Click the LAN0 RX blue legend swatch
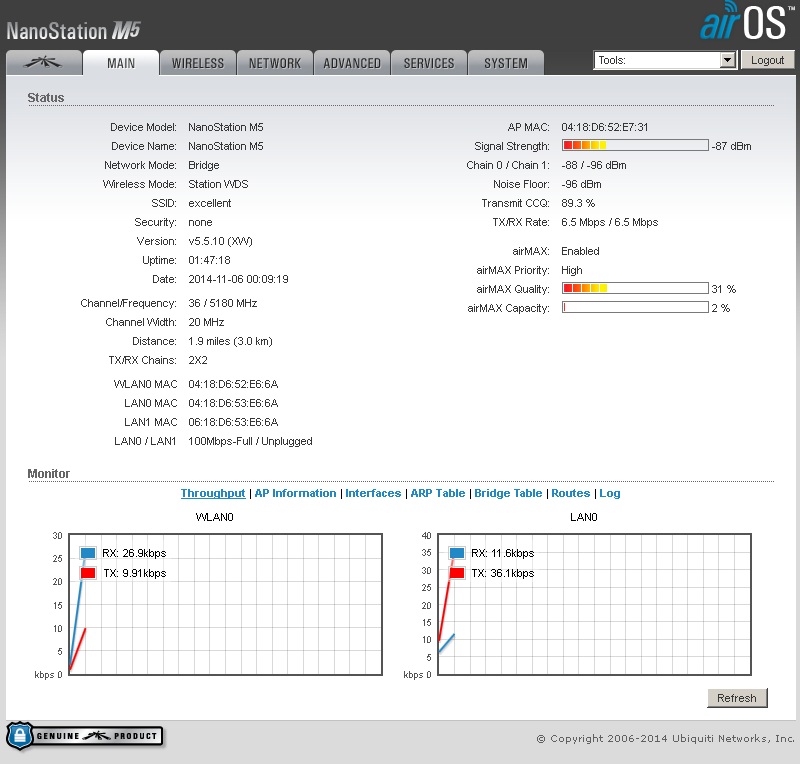 [457, 553]
